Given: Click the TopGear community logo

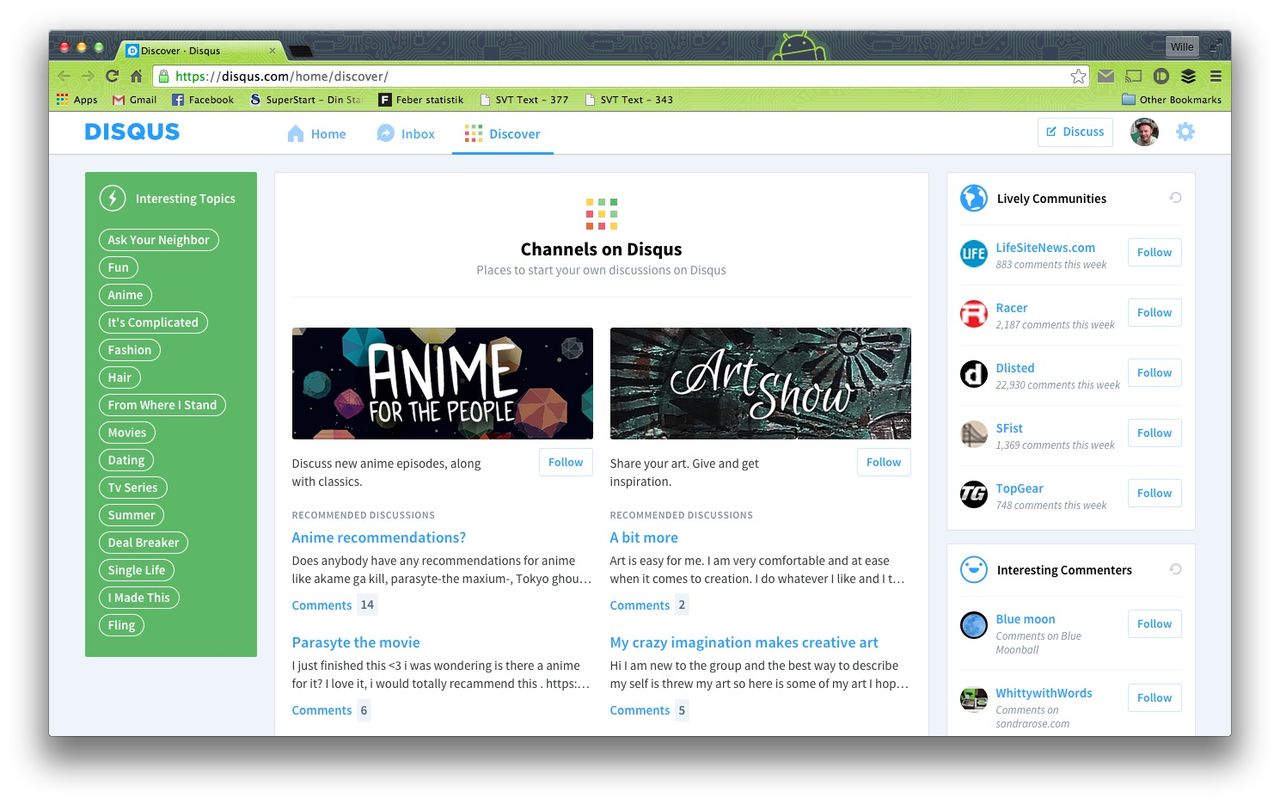Looking at the screenshot, I should tap(974, 494).
